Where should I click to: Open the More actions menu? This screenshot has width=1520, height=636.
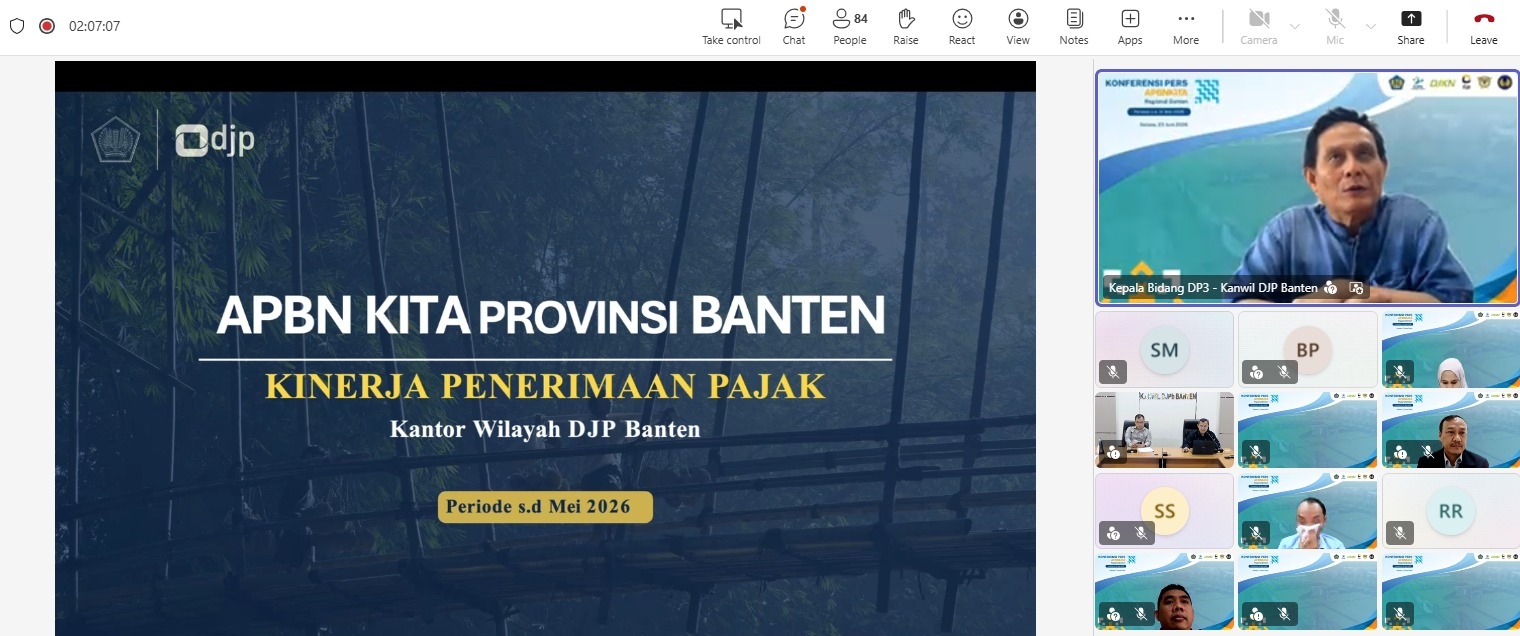click(1186, 27)
